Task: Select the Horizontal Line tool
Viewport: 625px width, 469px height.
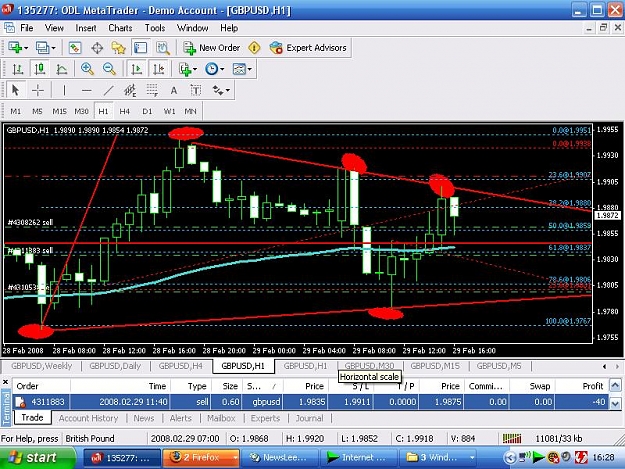Action: click(86, 90)
